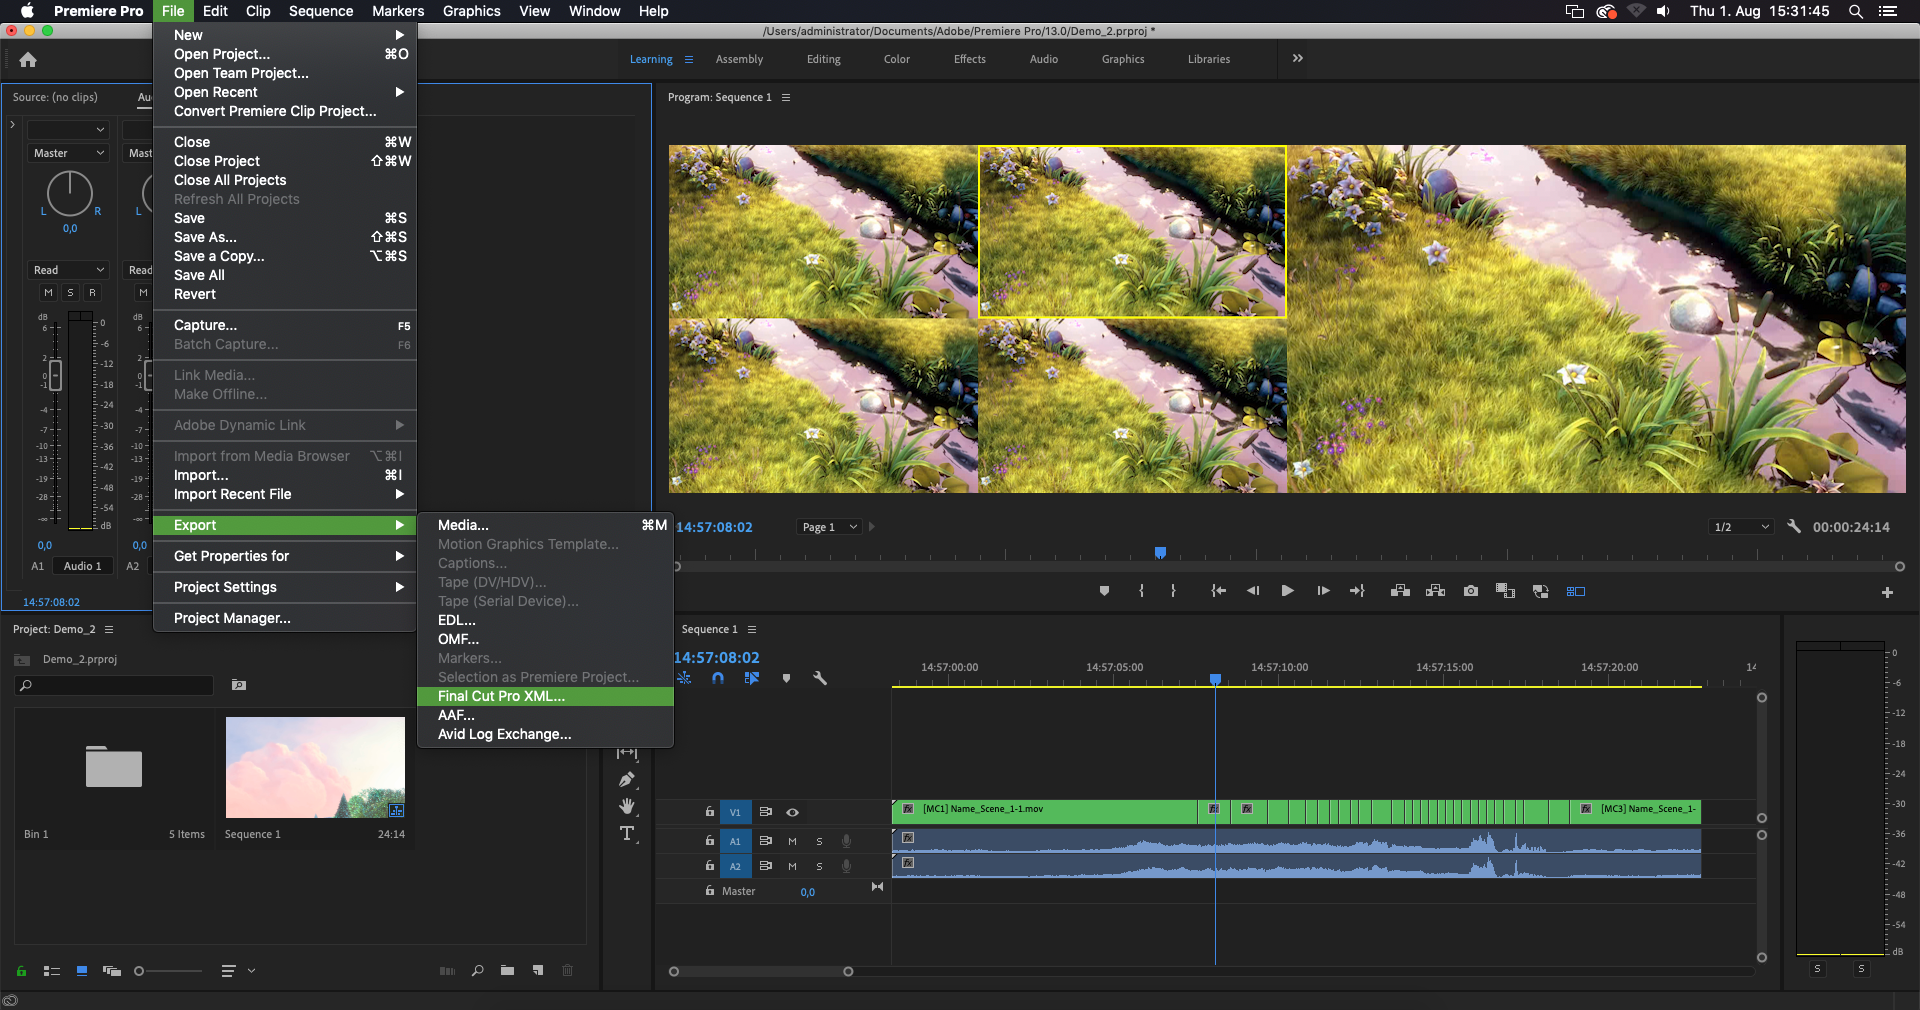Select Media... in Export submenu
This screenshot has height=1010, width=1920.
coord(545,525)
